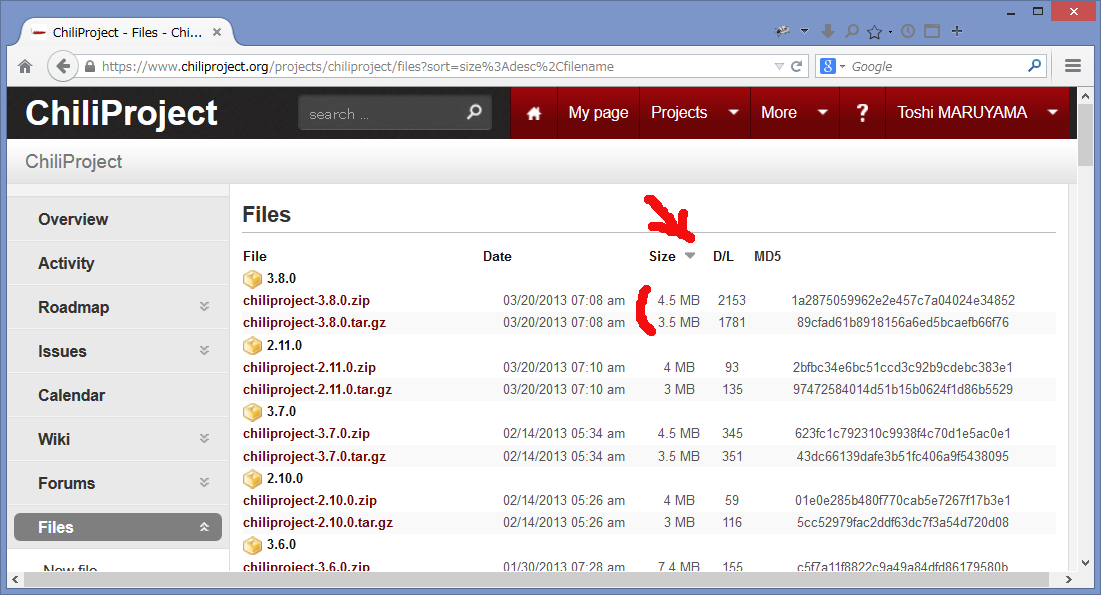The image size is (1101, 595).
Task: Click the browser back arrow button
Action: 63,67
